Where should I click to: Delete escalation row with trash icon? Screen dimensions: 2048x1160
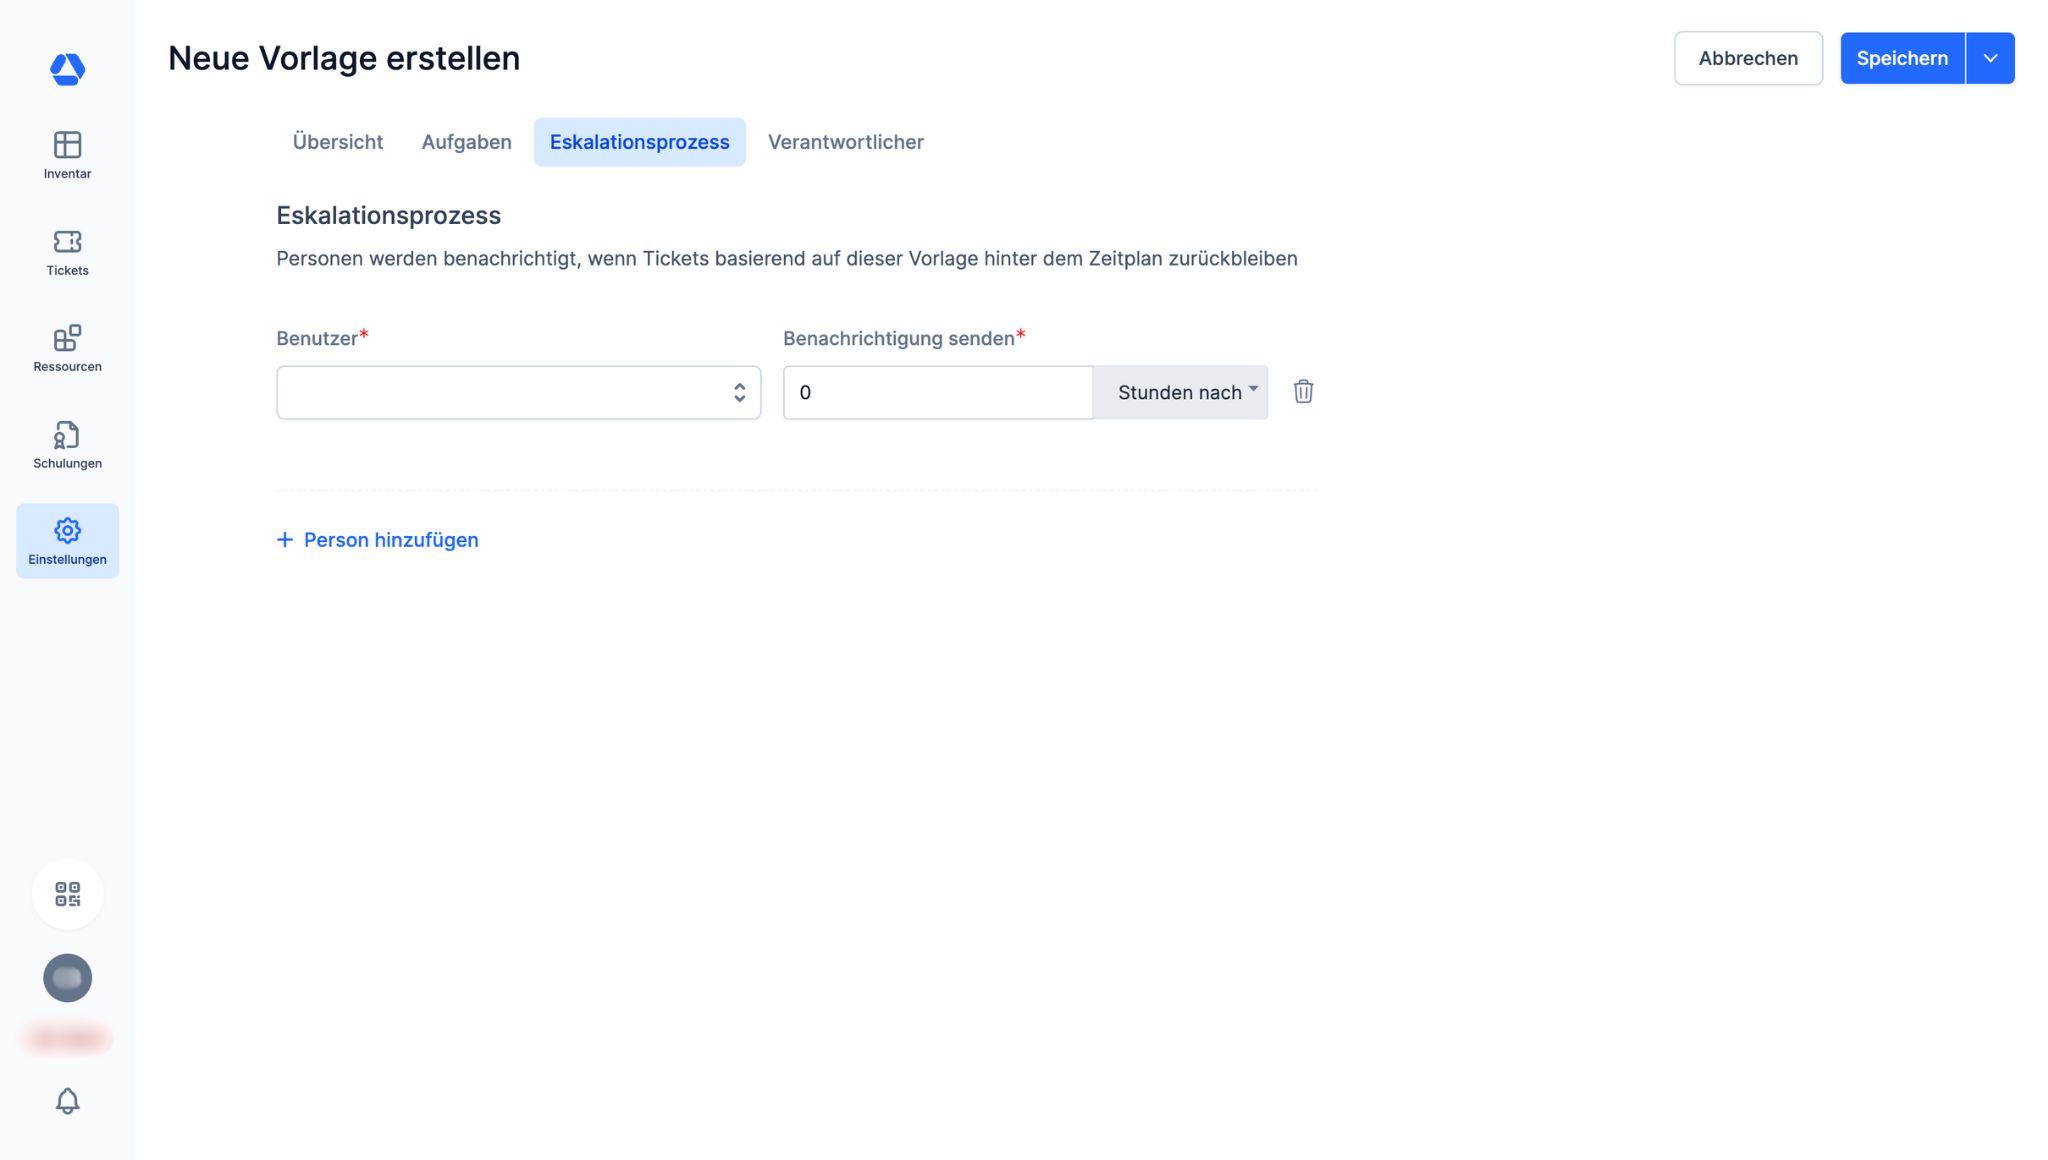tap(1303, 392)
